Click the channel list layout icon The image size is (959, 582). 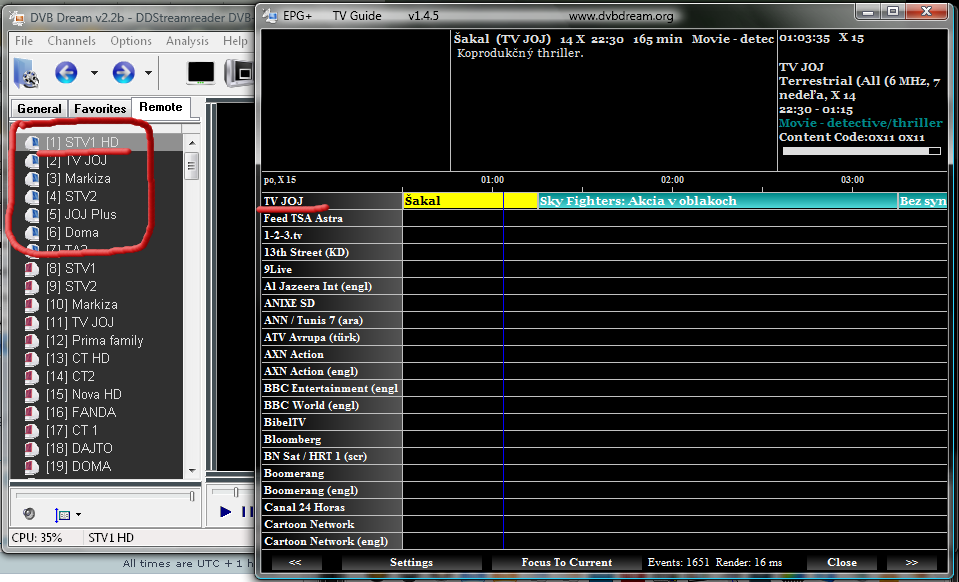[x=63, y=515]
